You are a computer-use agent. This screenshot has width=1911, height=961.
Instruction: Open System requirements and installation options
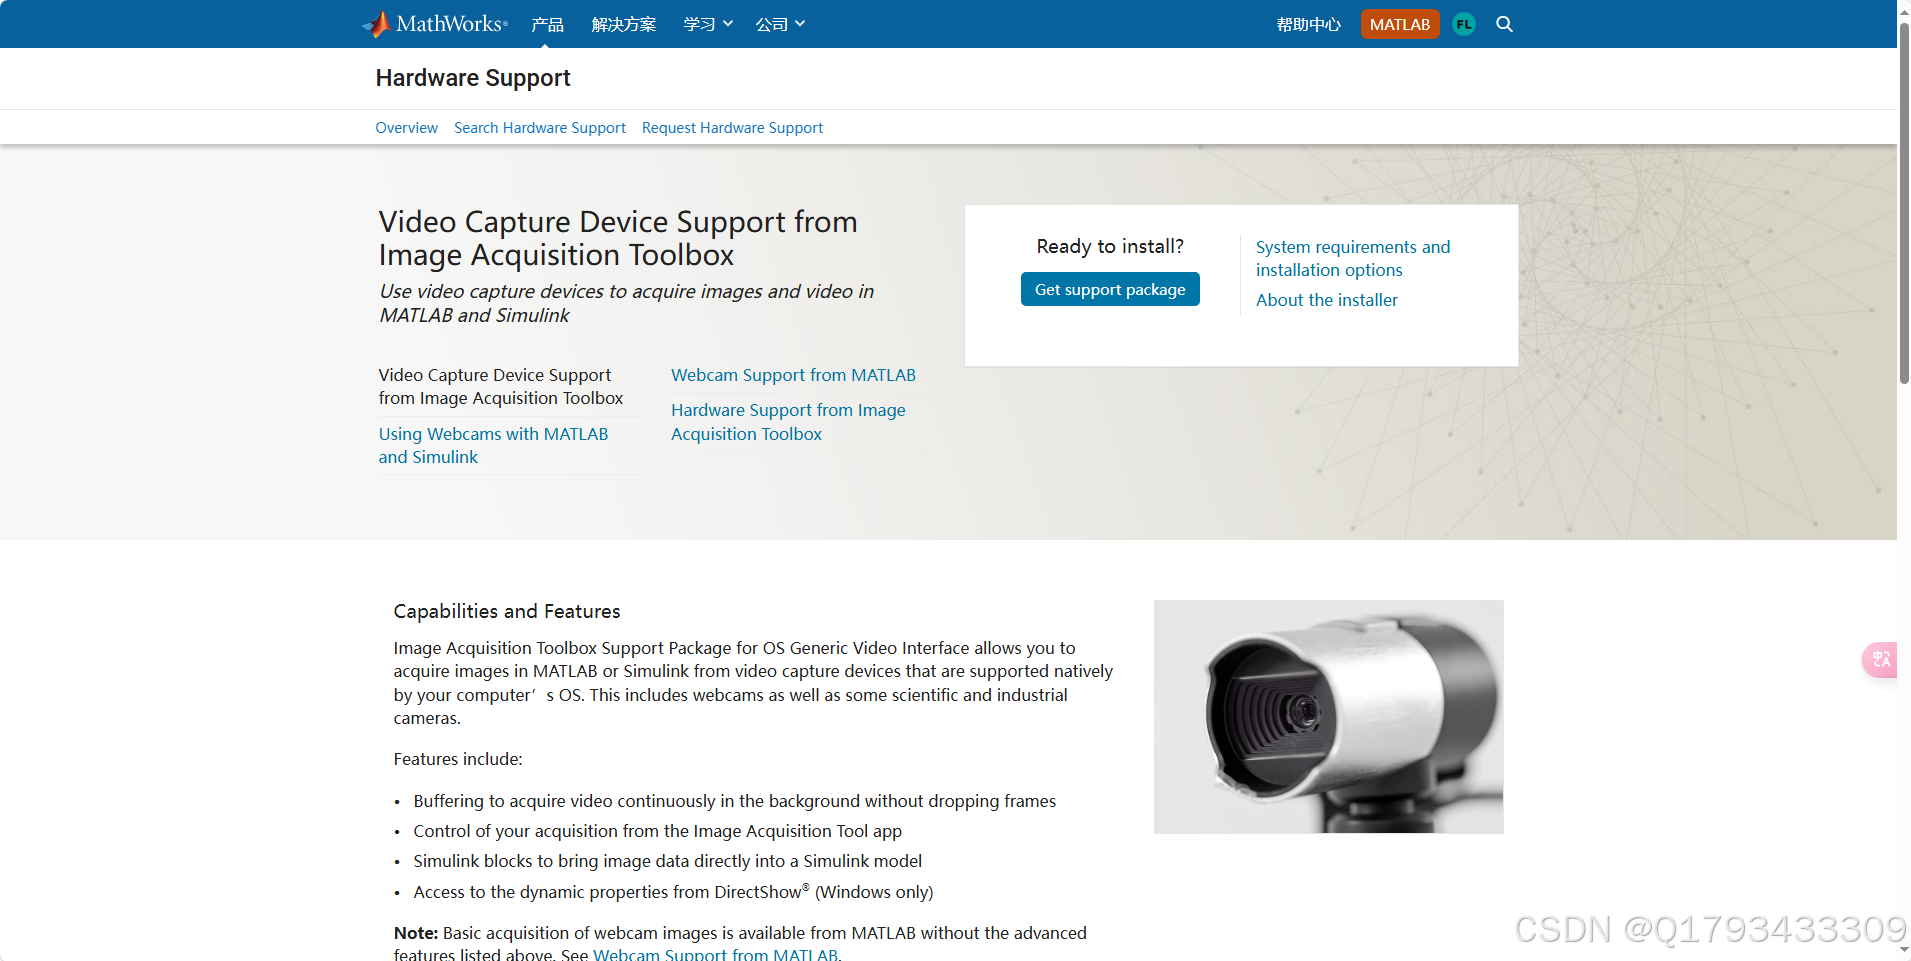pos(1353,258)
